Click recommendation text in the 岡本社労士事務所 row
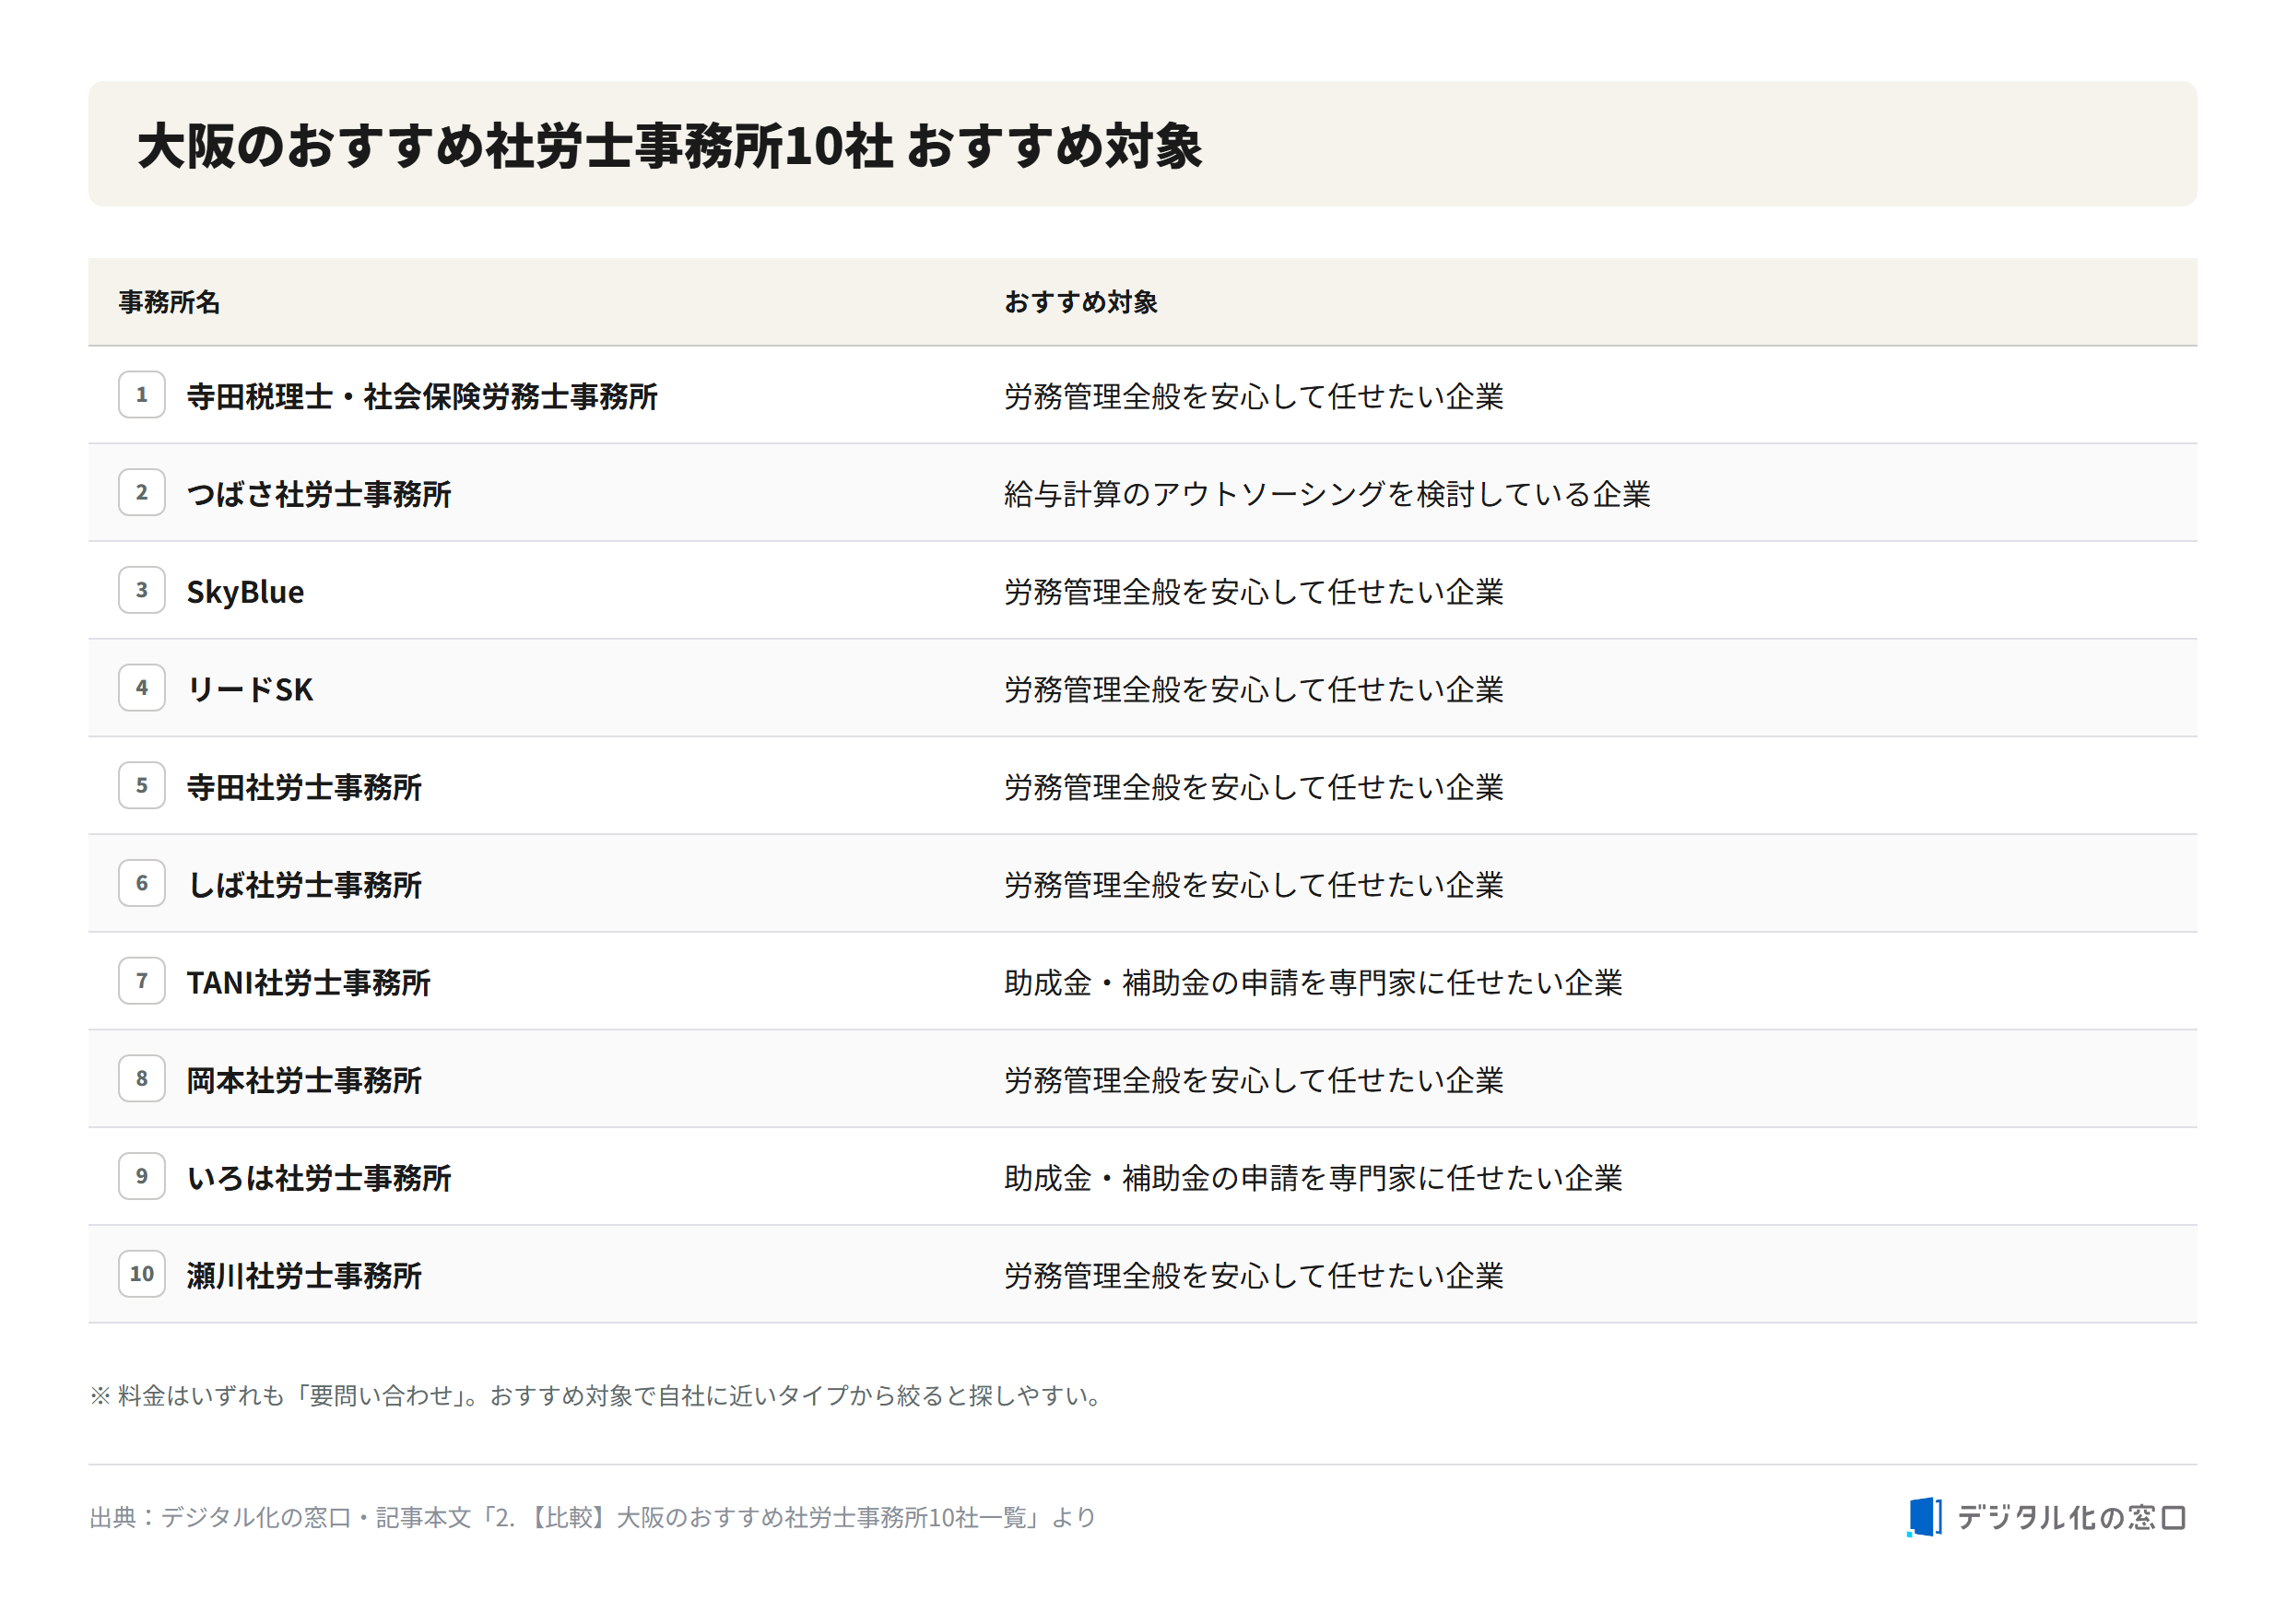Image resolution: width=2286 pixels, height=1624 pixels. coord(1254,1081)
